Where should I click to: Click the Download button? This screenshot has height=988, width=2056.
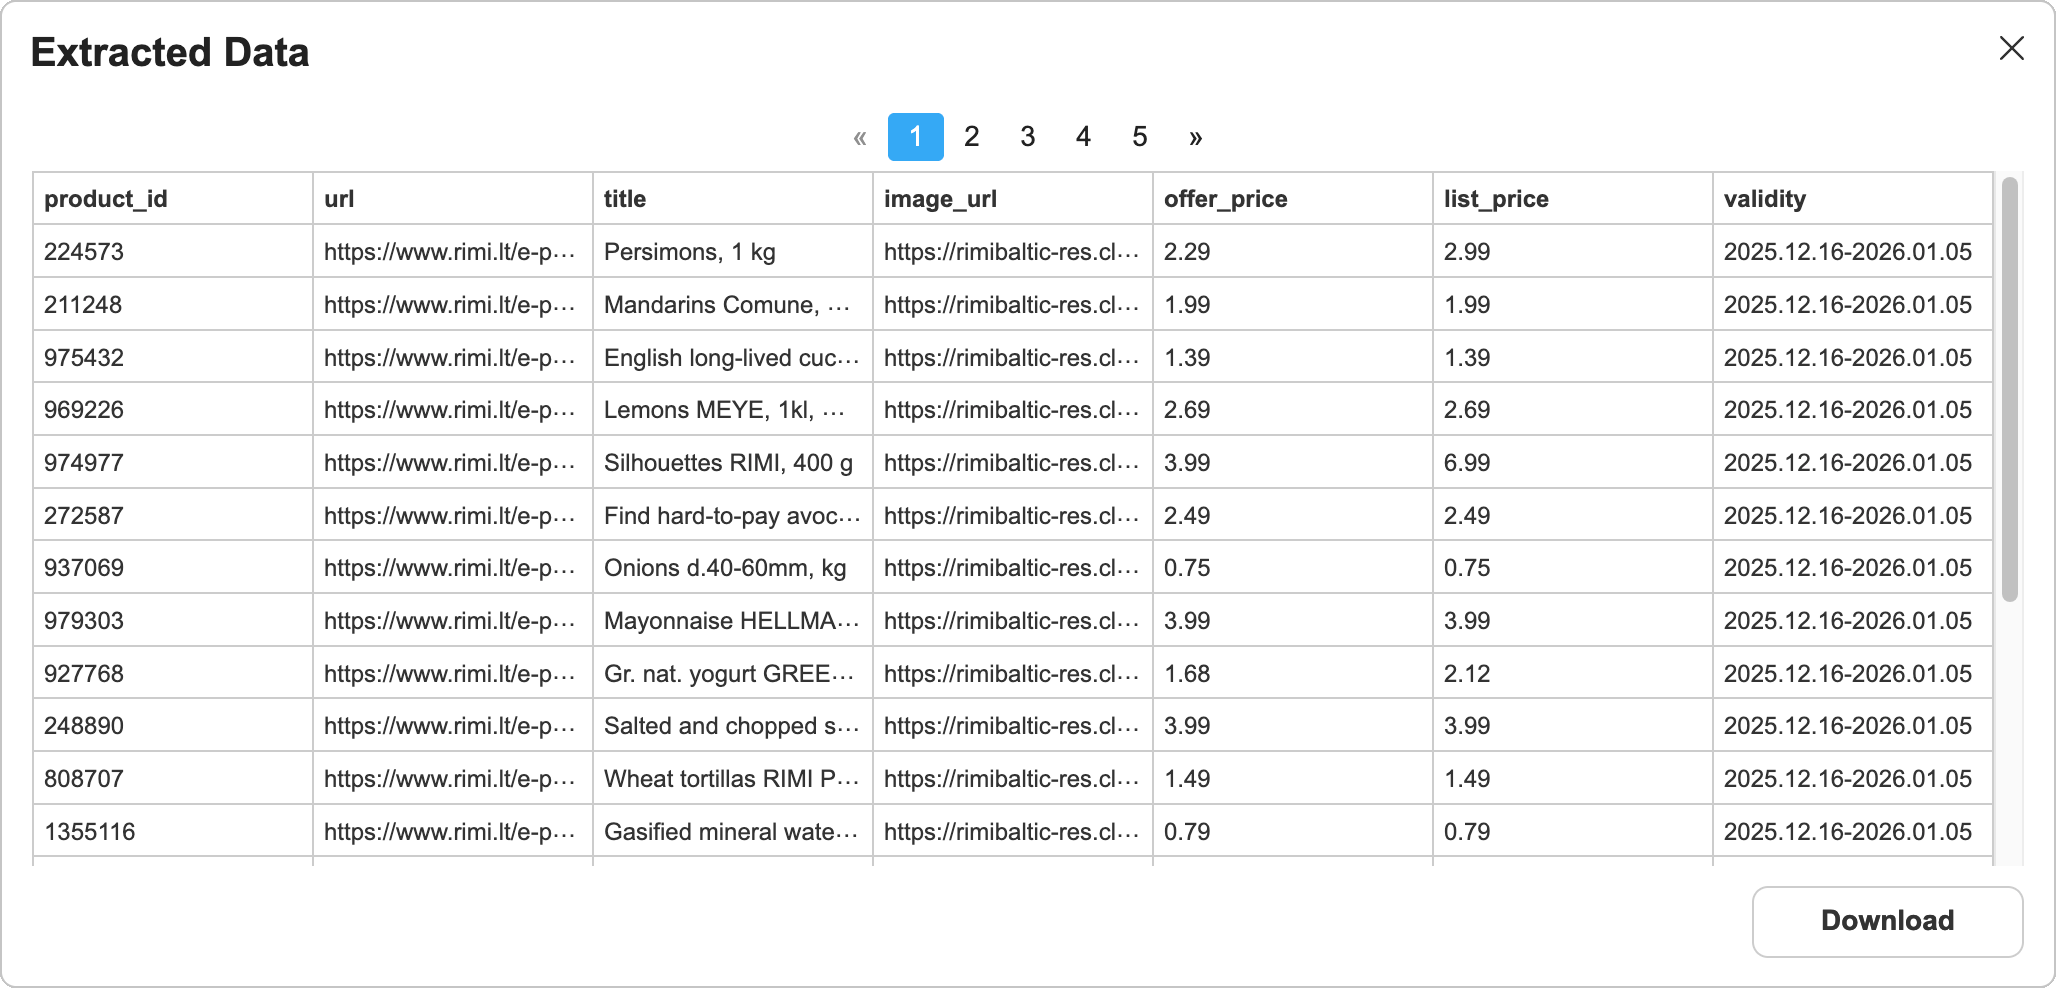pyautogui.click(x=1886, y=920)
